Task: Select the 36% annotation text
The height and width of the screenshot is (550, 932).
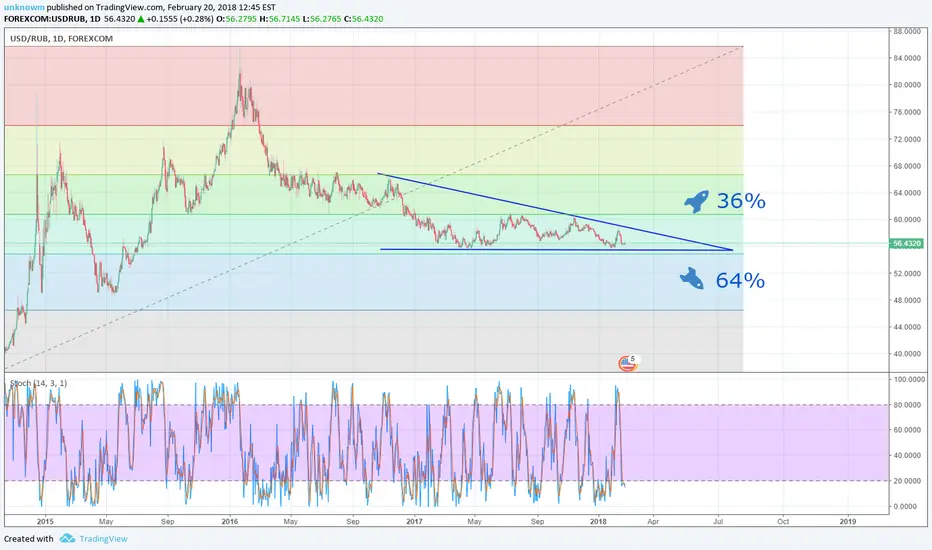Action: pos(741,201)
